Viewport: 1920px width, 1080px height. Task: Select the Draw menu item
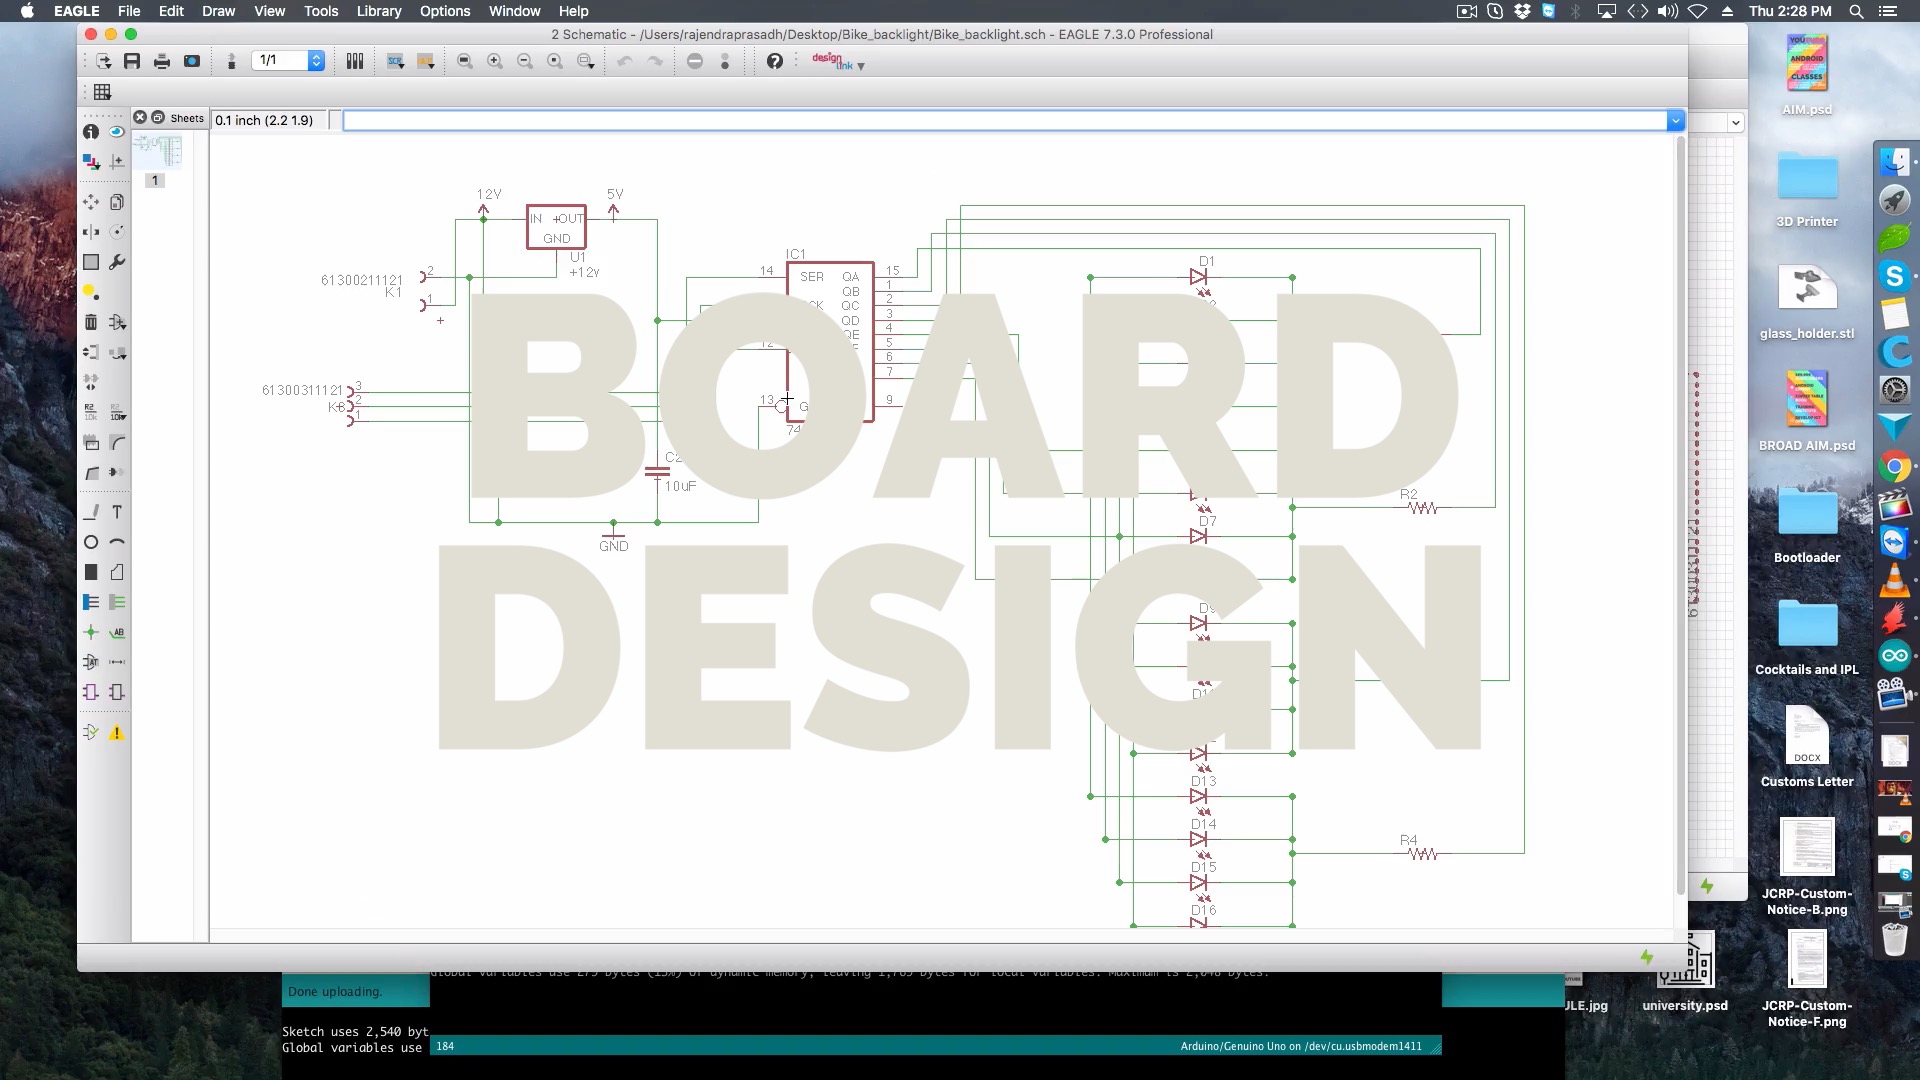click(219, 11)
